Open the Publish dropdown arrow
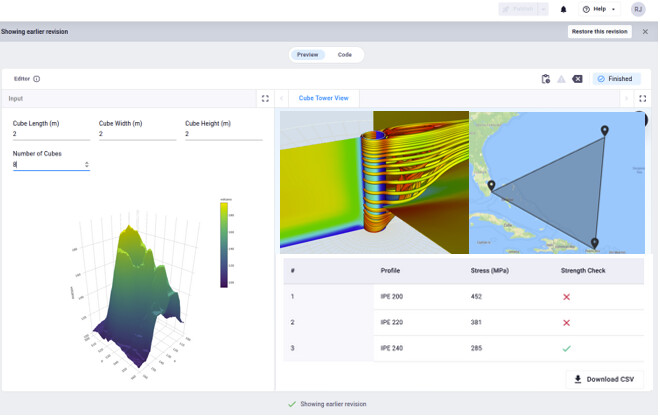 click(x=543, y=9)
